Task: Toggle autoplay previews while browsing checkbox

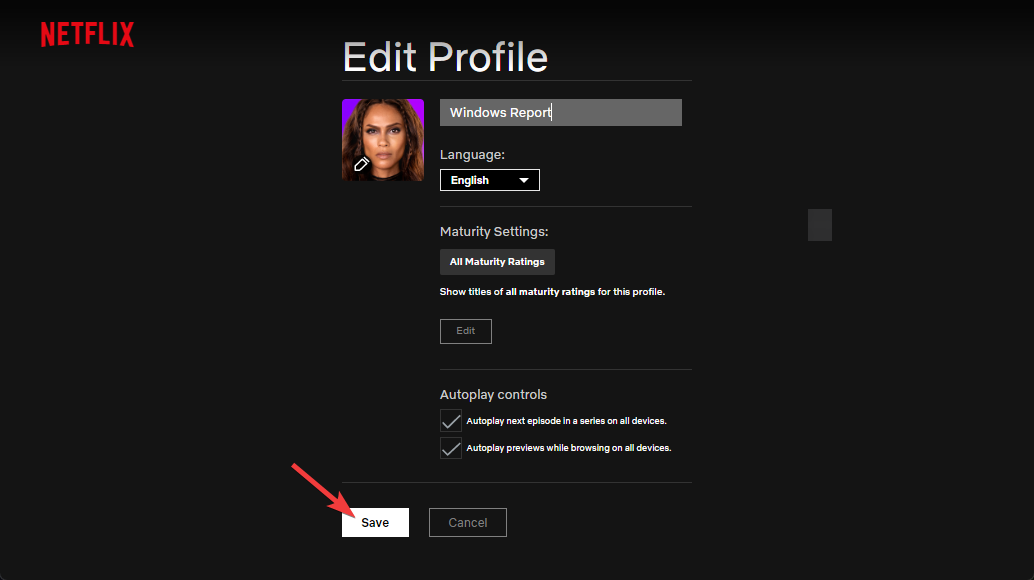Action: [451, 448]
